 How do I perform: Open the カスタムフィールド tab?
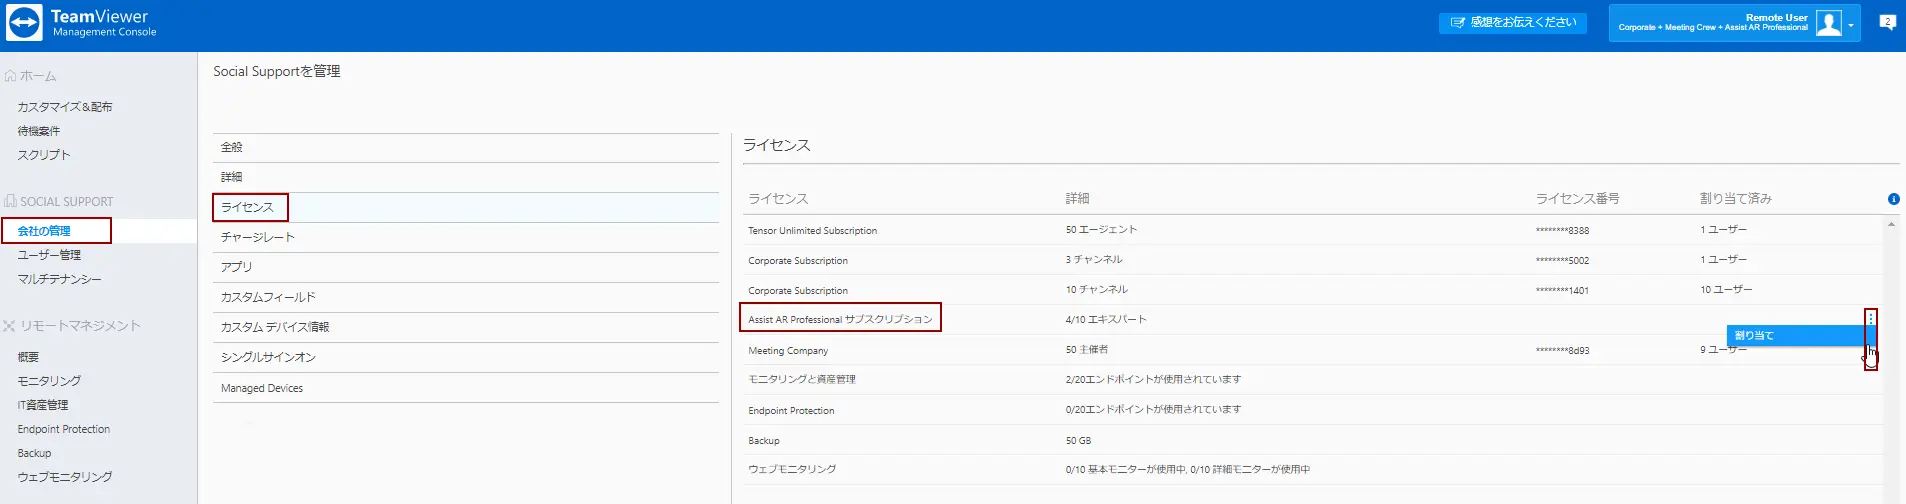465,297
